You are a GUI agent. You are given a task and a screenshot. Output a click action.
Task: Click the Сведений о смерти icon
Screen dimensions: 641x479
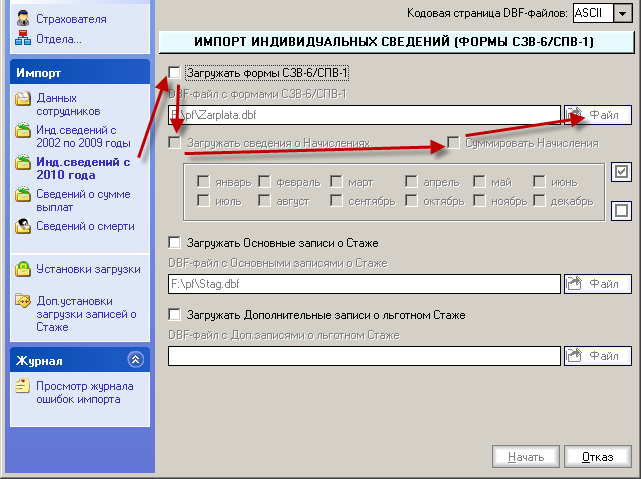click(x=23, y=226)
